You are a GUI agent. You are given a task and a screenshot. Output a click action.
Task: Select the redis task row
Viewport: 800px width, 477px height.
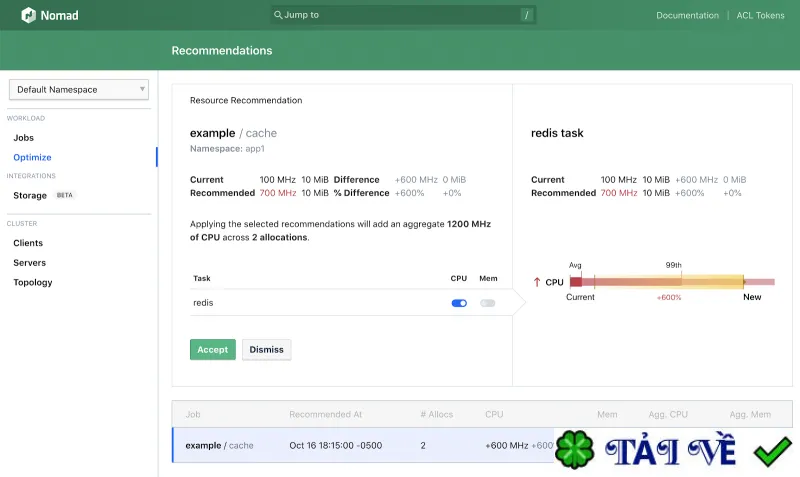coord(351,303)
